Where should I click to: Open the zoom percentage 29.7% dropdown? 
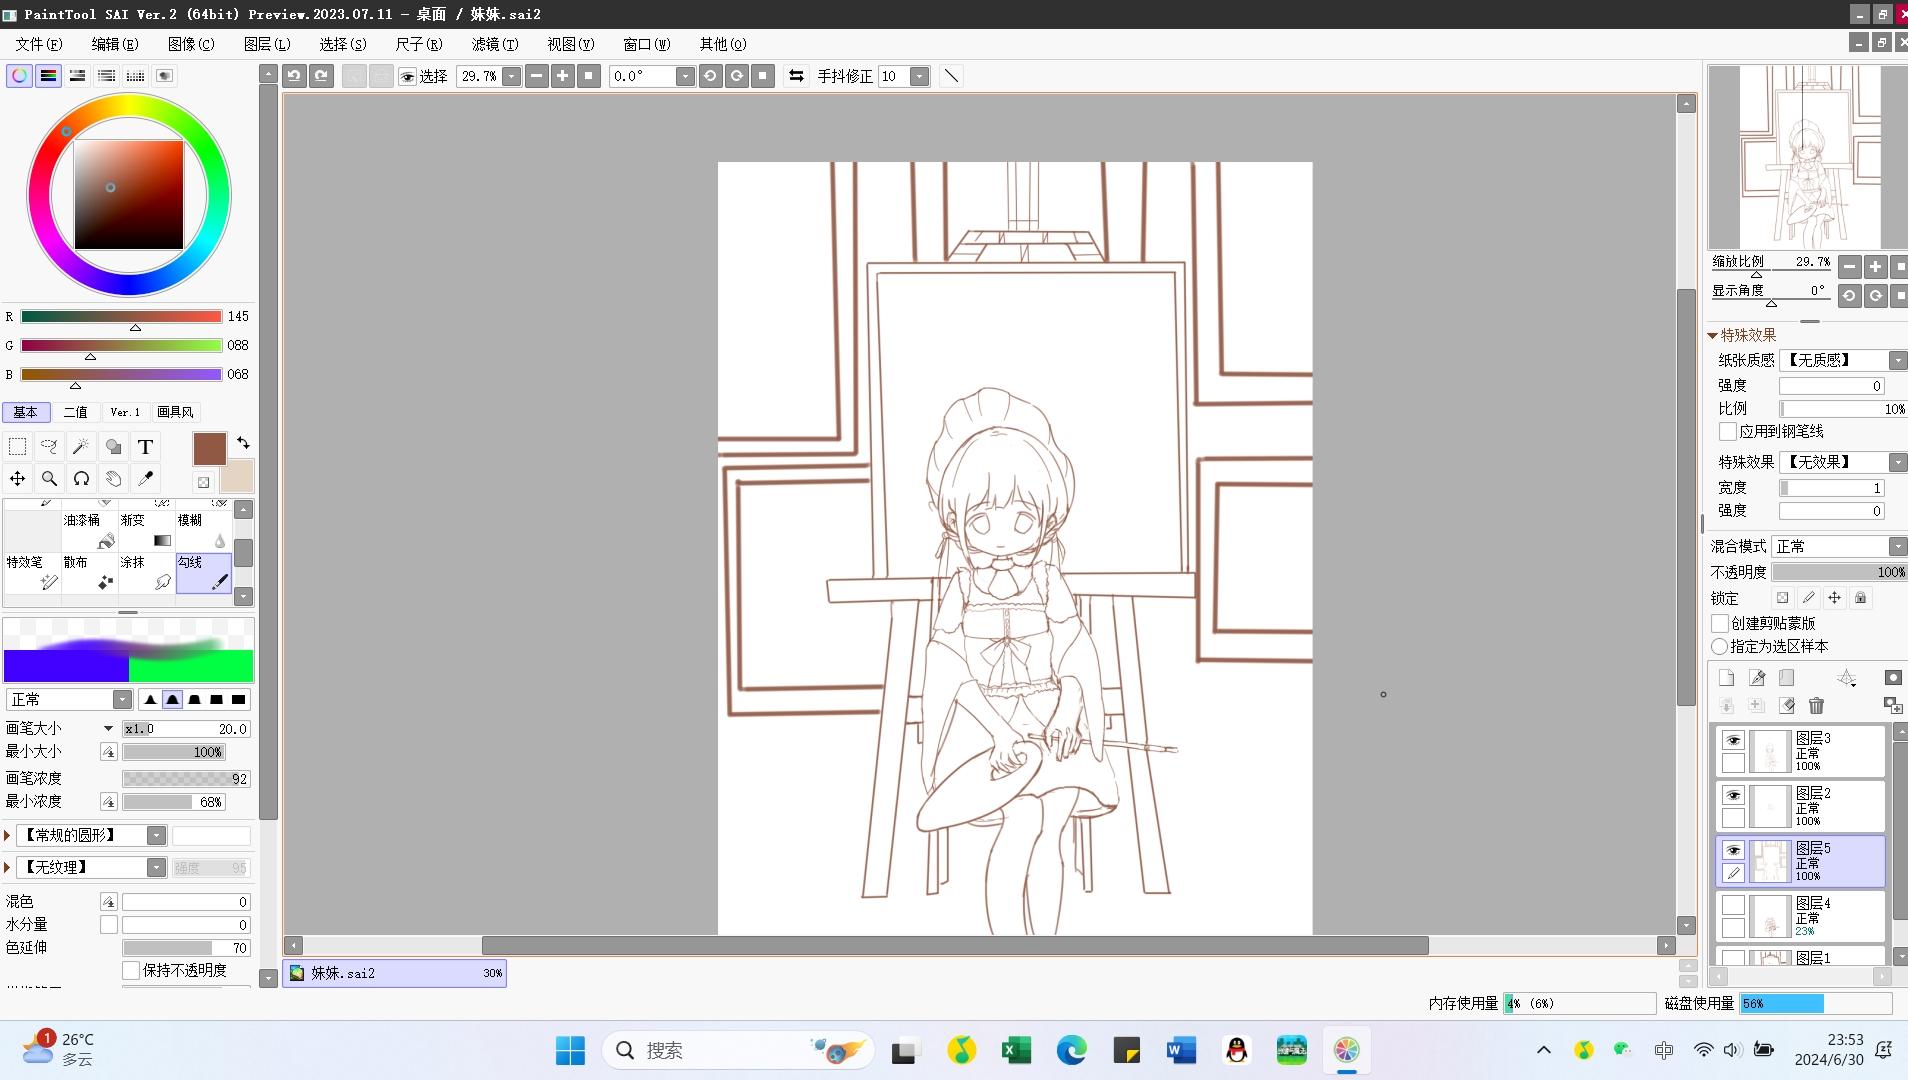[x=511, y=76]
